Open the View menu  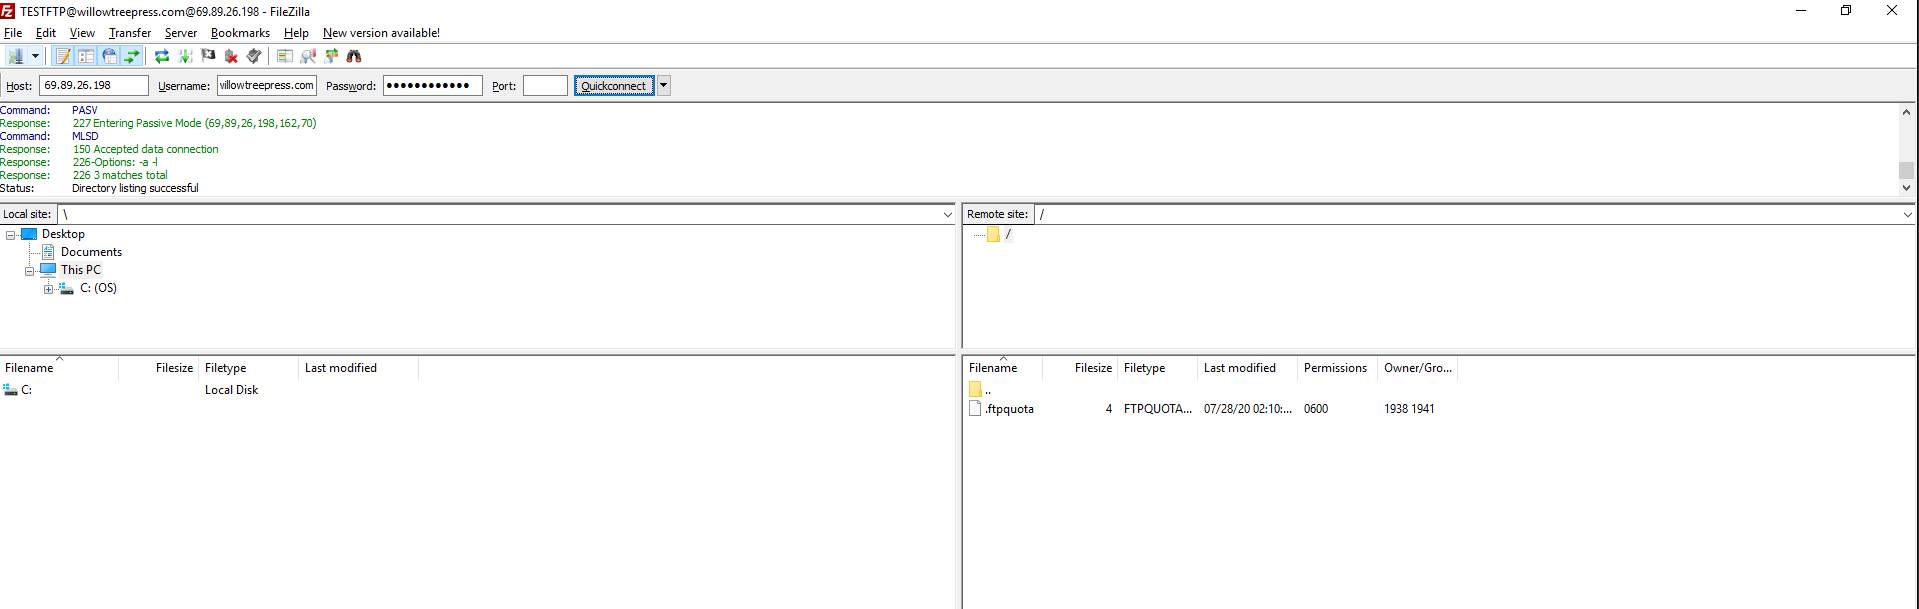(82, 33)
